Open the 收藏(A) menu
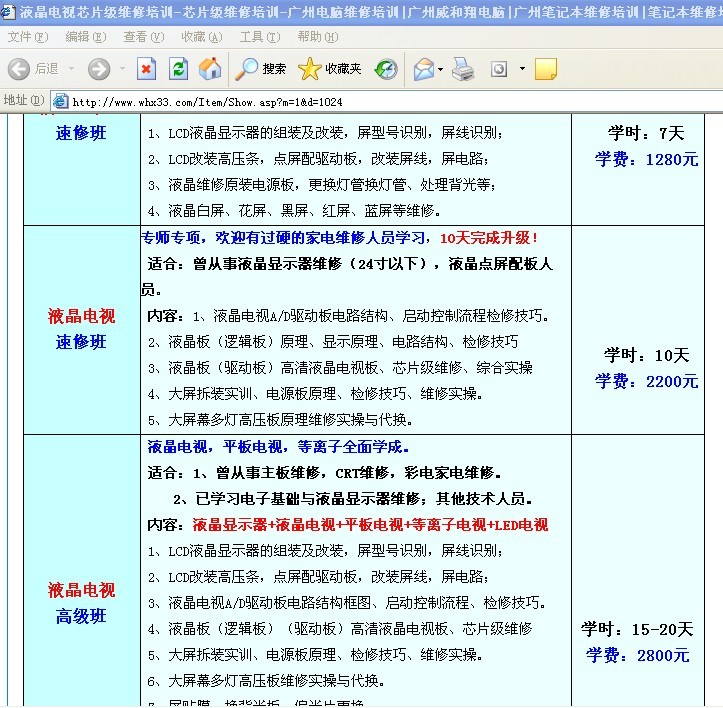Image resolution: width=723 pixels, height=708 pixels. (x=202, y=37)
